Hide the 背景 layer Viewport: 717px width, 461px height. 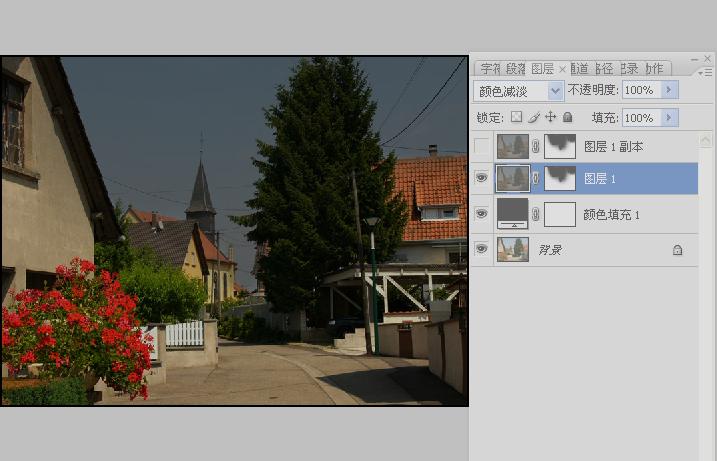(482, 249)
